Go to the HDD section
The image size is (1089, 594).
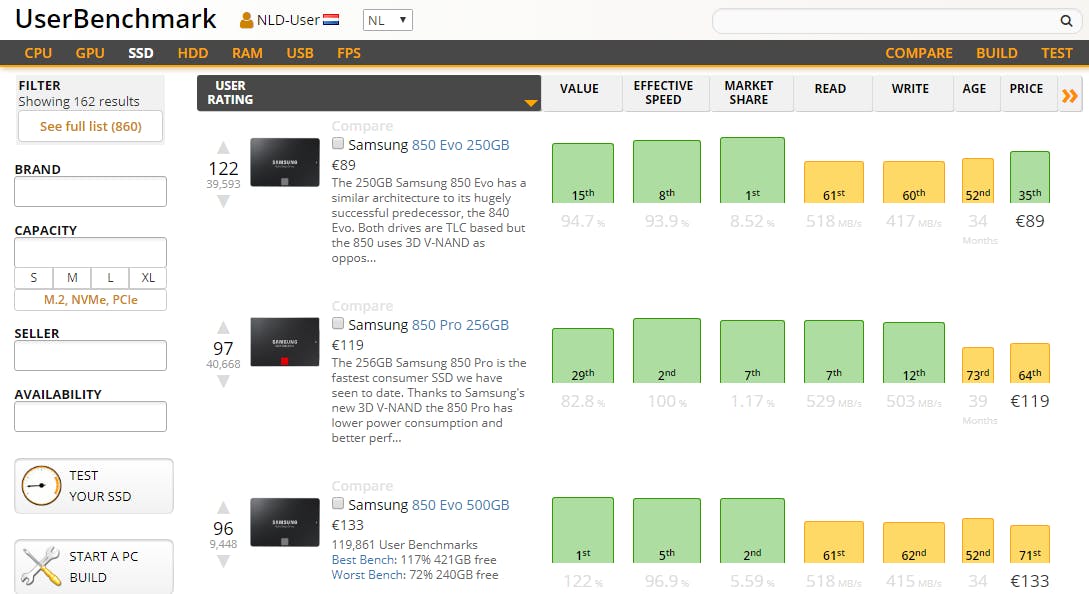point(192,53)
